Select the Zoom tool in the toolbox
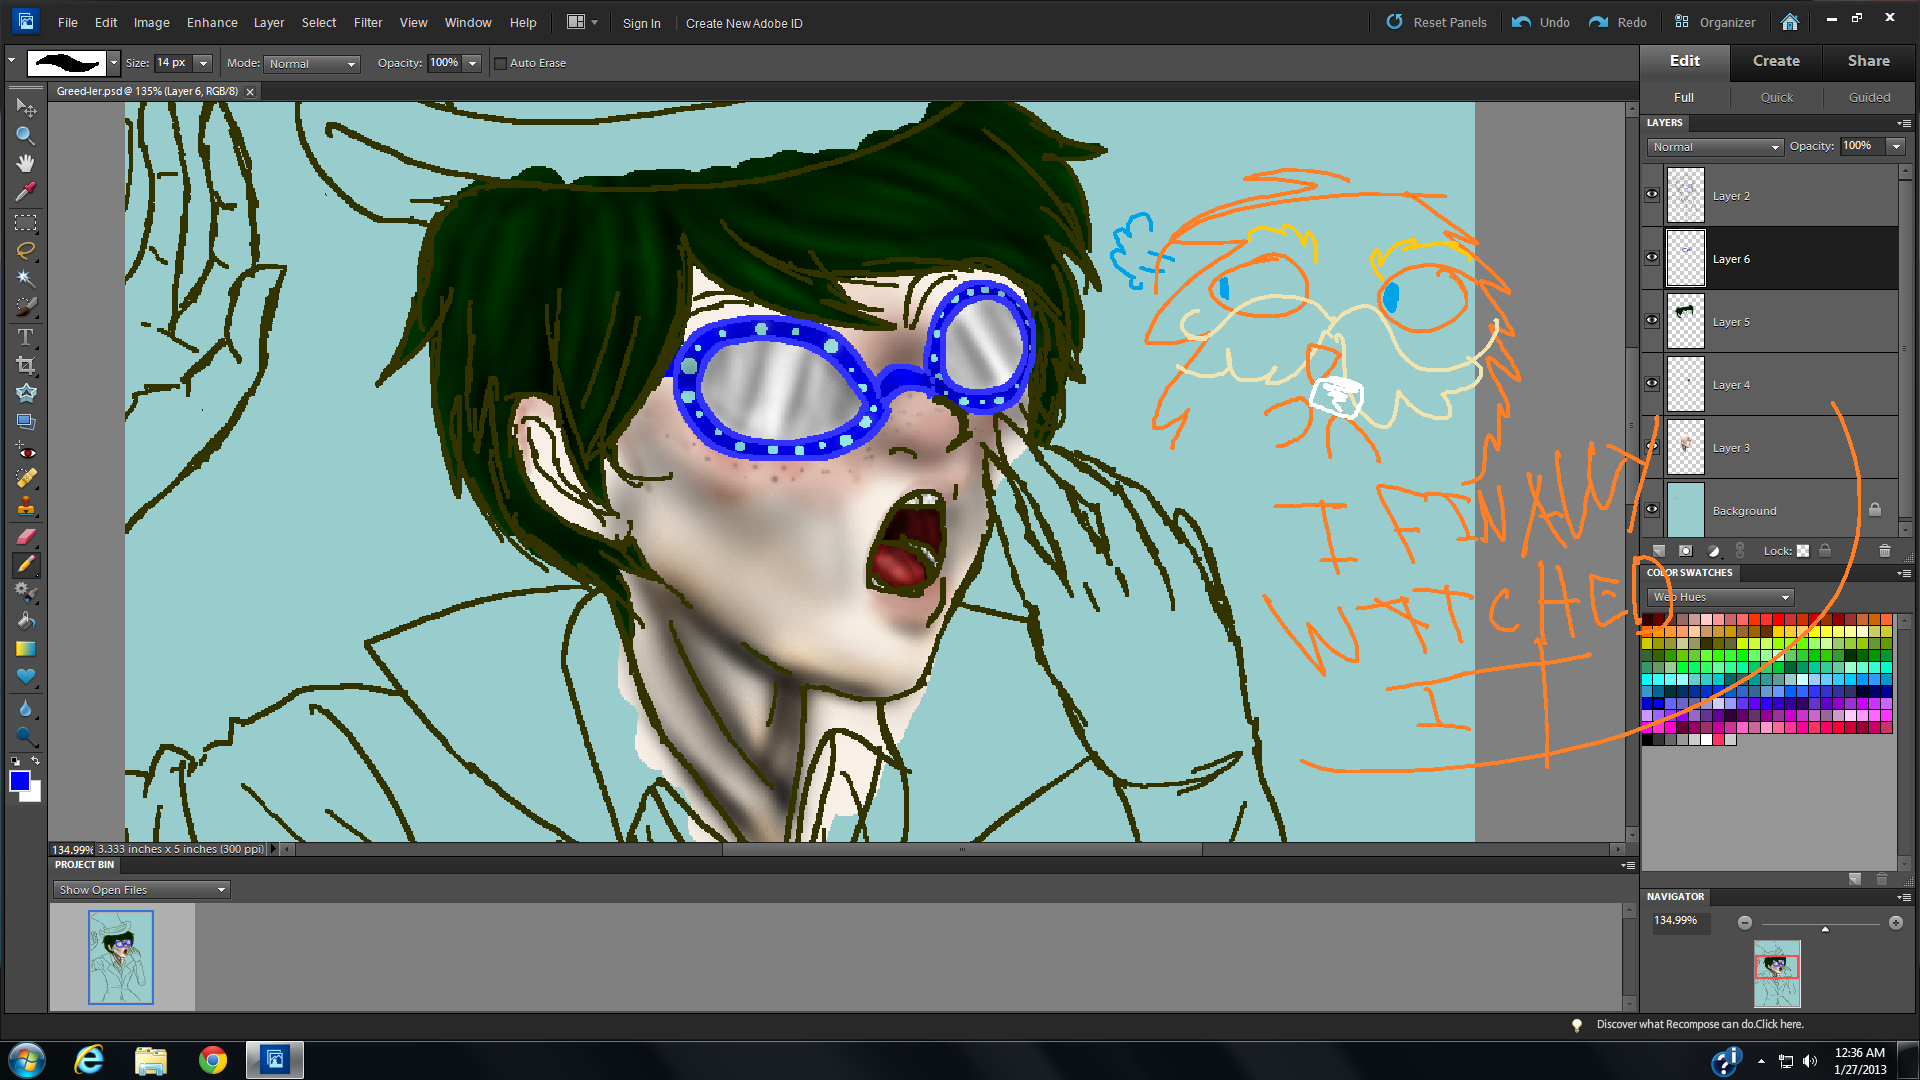 pos(26,135)
